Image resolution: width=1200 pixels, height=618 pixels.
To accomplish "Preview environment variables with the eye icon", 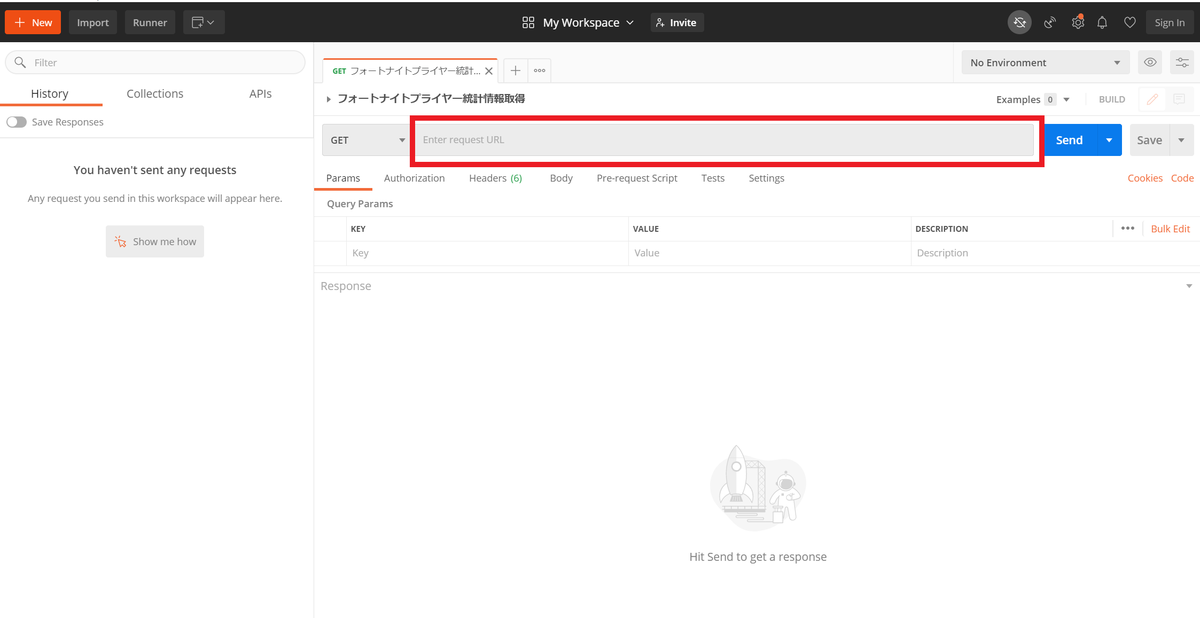I will pos(1149,62).
